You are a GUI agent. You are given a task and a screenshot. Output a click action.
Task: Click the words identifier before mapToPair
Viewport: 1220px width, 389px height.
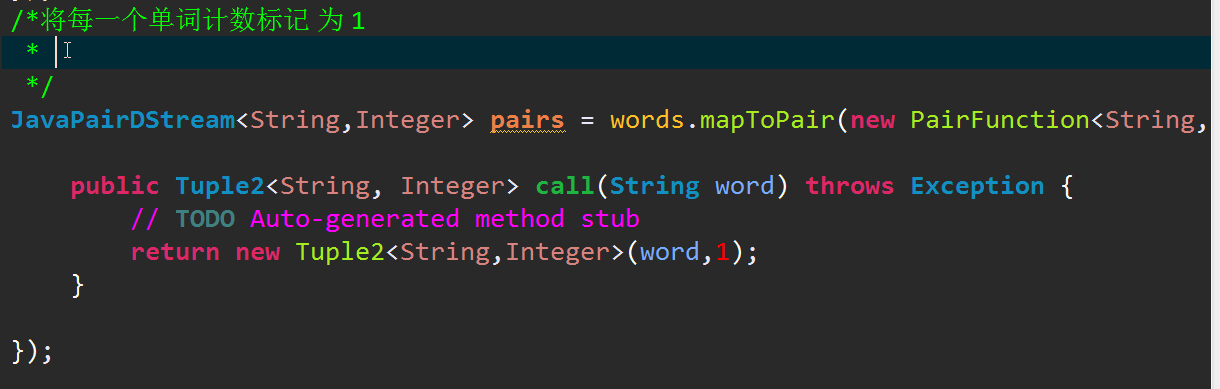coord(647,121)
